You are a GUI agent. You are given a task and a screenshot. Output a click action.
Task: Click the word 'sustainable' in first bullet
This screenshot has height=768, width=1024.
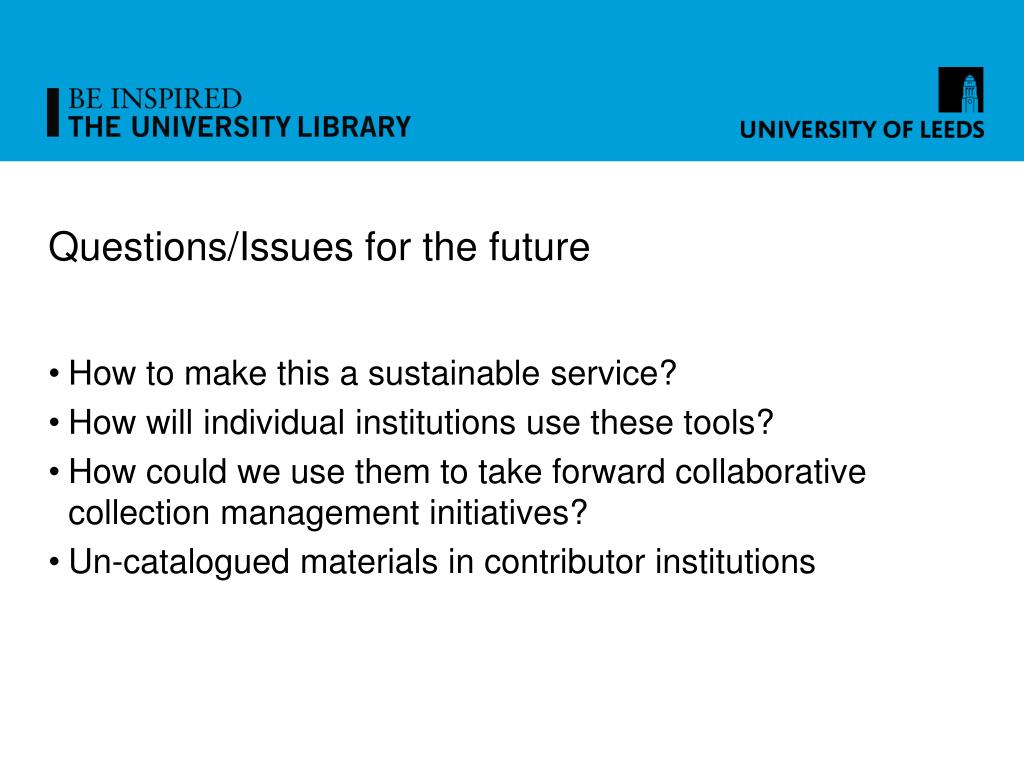pyautogui.click(x=454, y=374)
